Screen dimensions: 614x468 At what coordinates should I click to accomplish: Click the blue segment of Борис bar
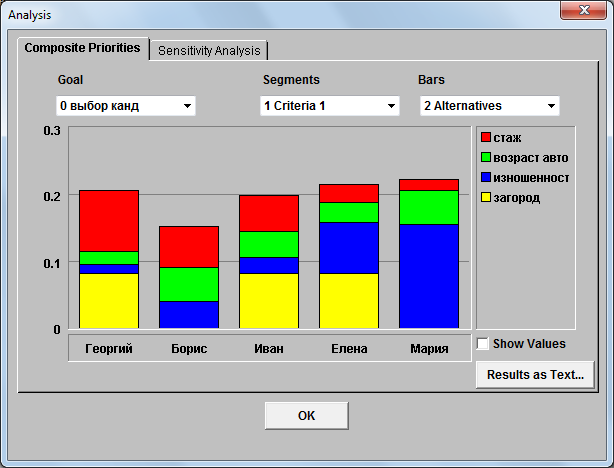189,315
